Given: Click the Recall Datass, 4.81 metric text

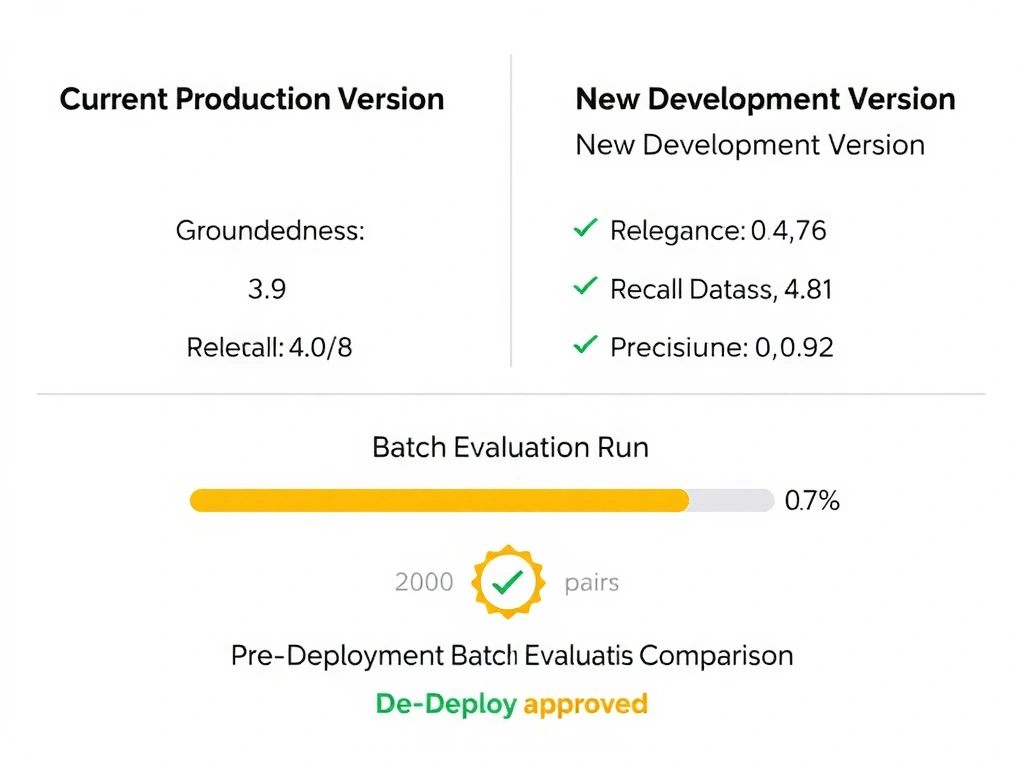Looking at the screenshot, I should (721, 289).
